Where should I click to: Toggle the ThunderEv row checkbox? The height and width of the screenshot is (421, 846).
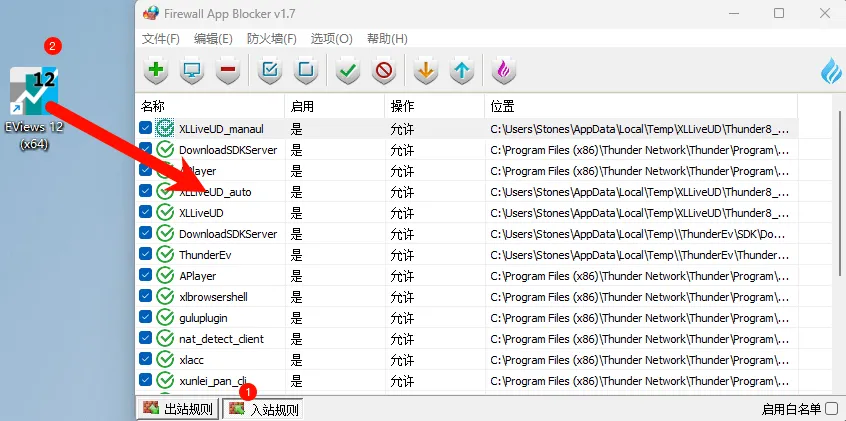145,254
